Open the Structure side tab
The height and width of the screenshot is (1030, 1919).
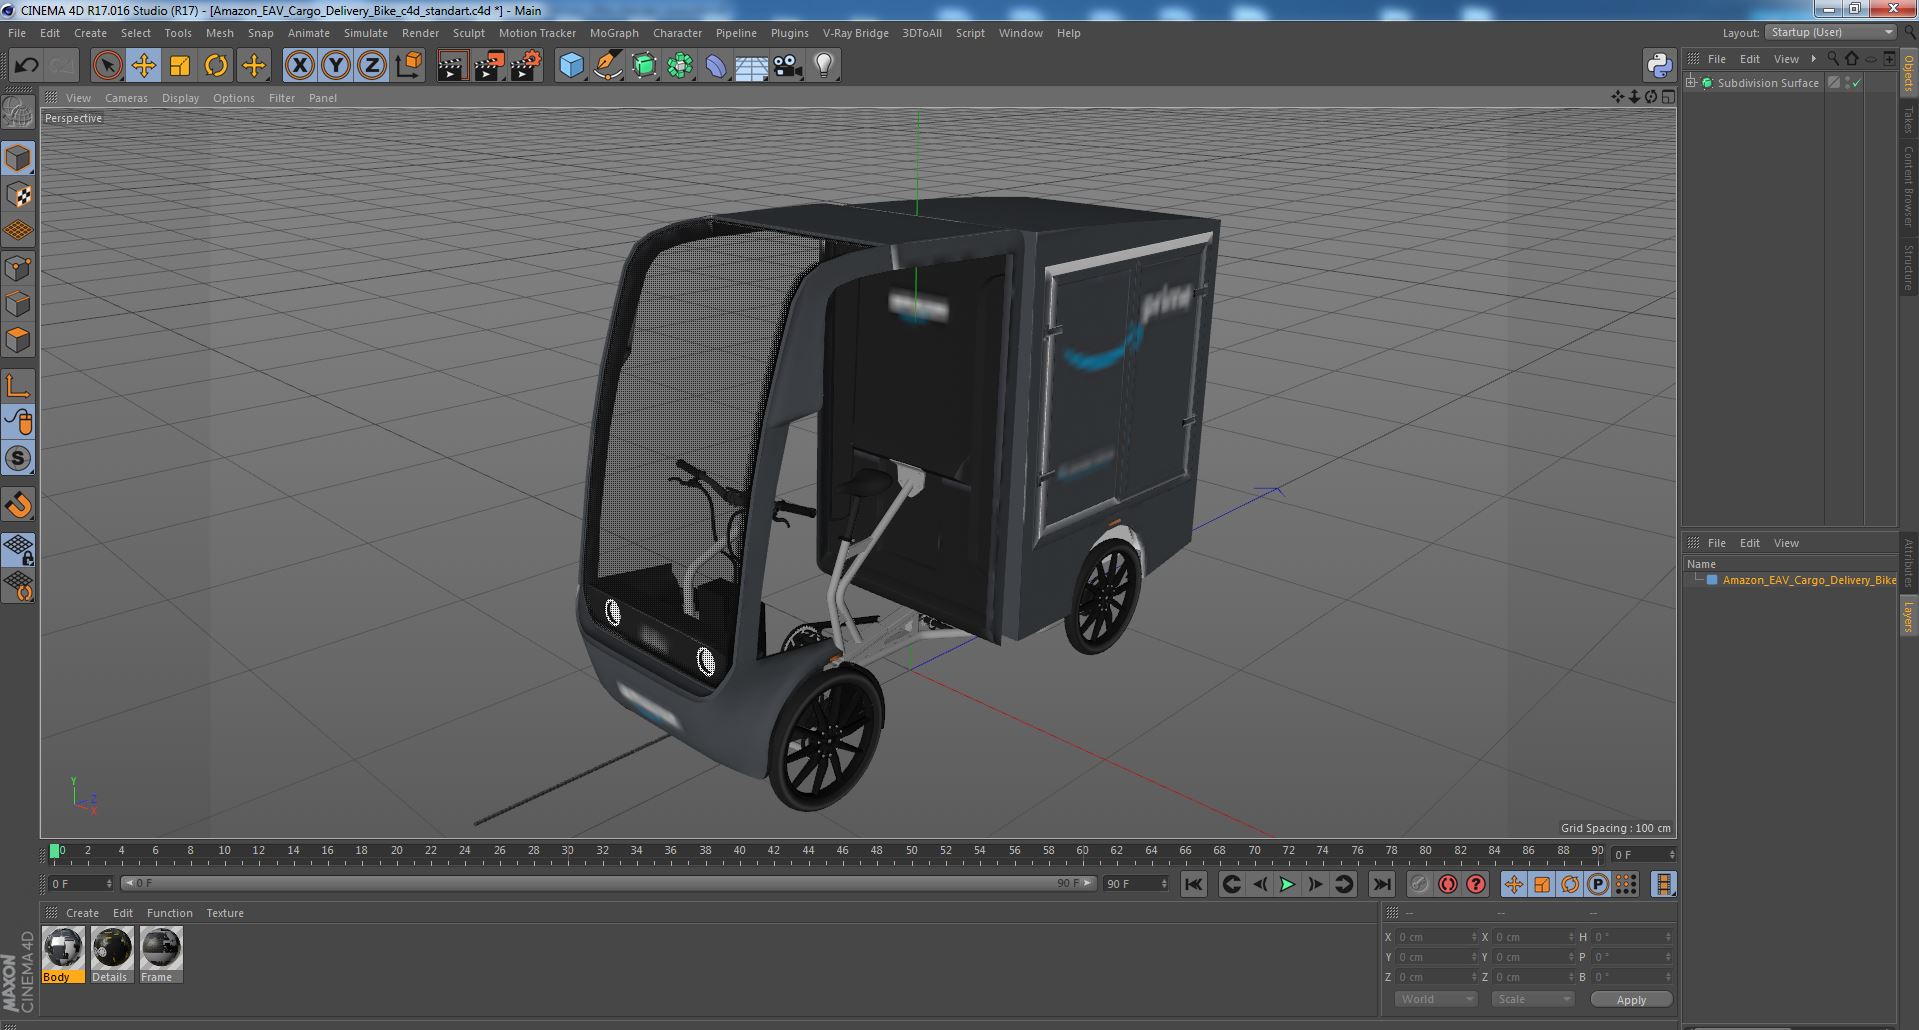[1908, 267]
